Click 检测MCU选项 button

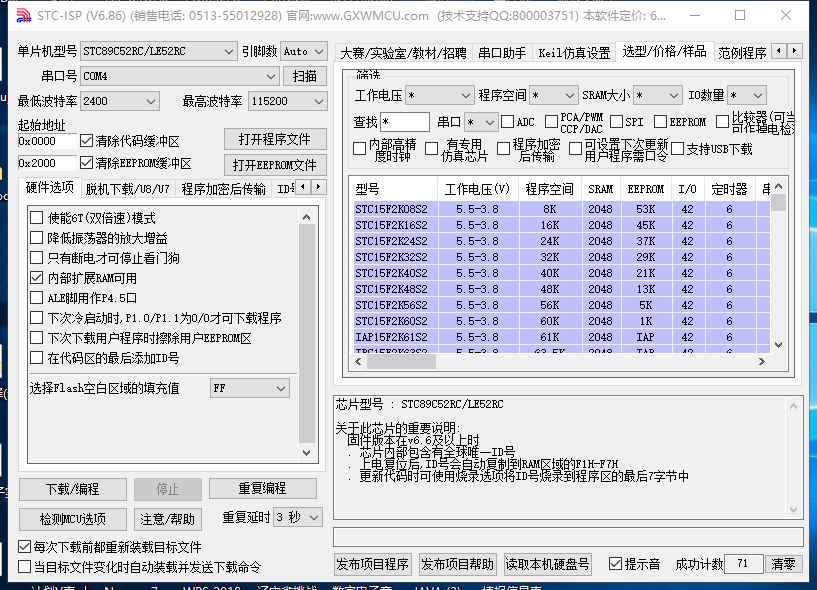72,519
